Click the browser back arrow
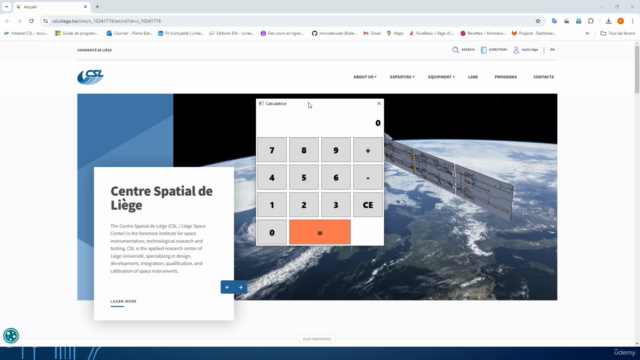 [7, 21]
